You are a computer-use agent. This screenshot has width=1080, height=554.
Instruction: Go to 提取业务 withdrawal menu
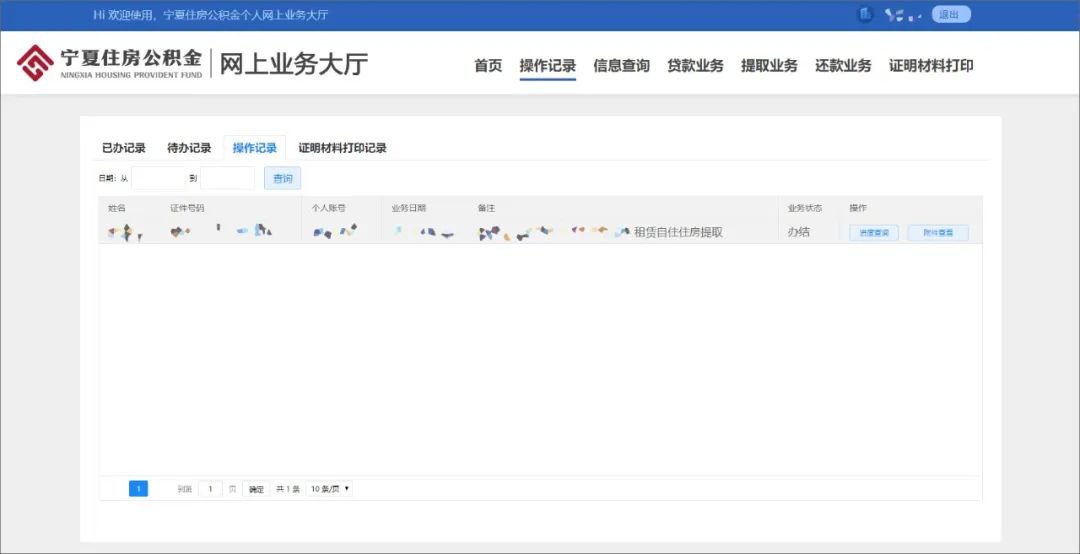click(769, 66)
